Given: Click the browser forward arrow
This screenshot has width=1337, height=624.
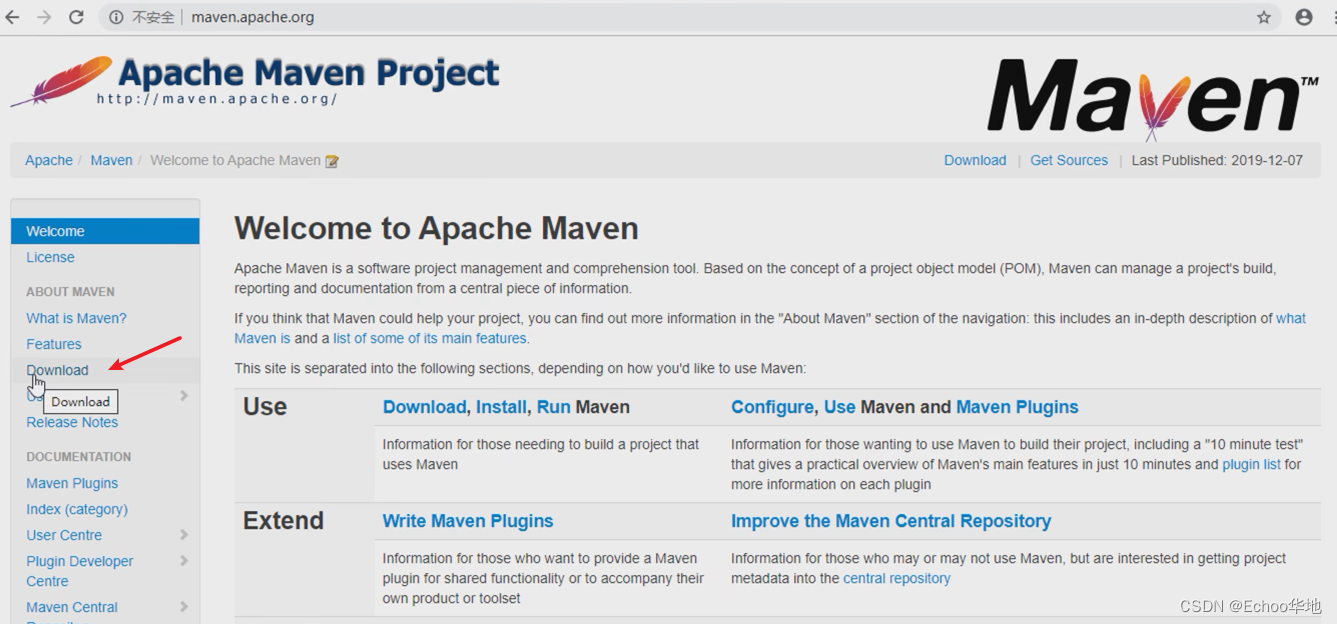Looking at the screenshot, I should pyautogui.click(x=44, y=17).
